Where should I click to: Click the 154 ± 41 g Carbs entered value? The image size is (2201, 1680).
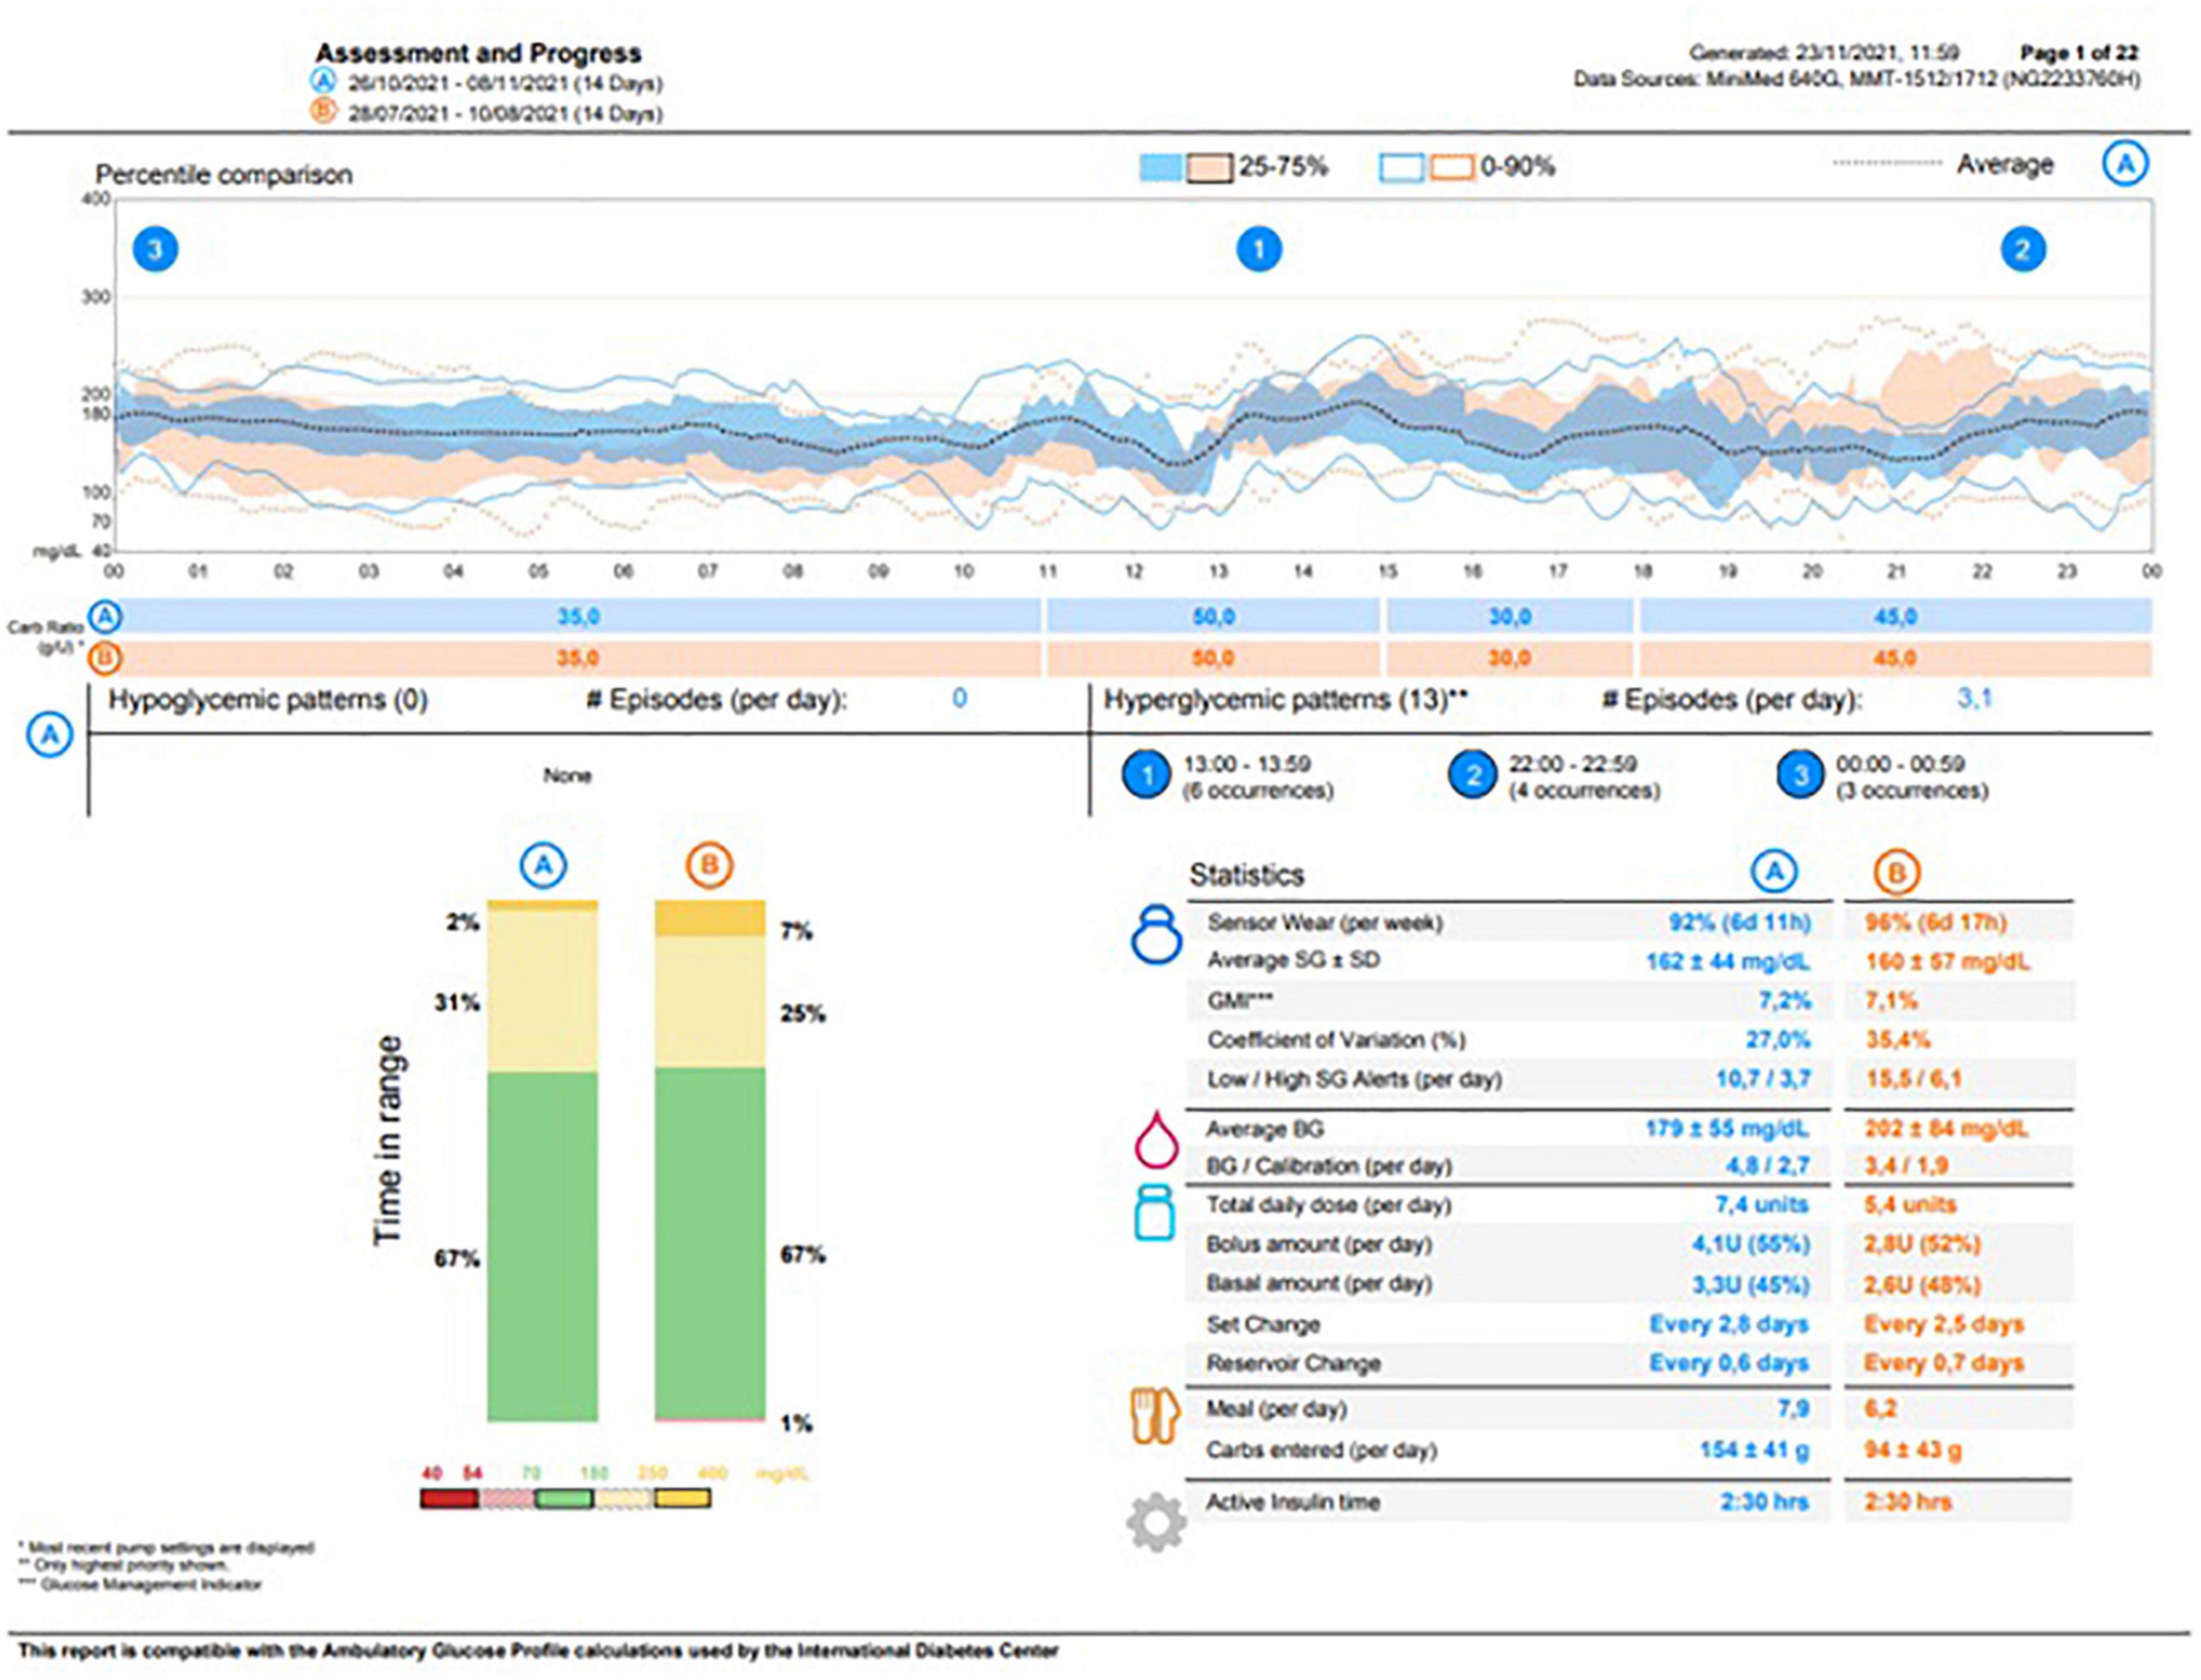(1755, 1450)
